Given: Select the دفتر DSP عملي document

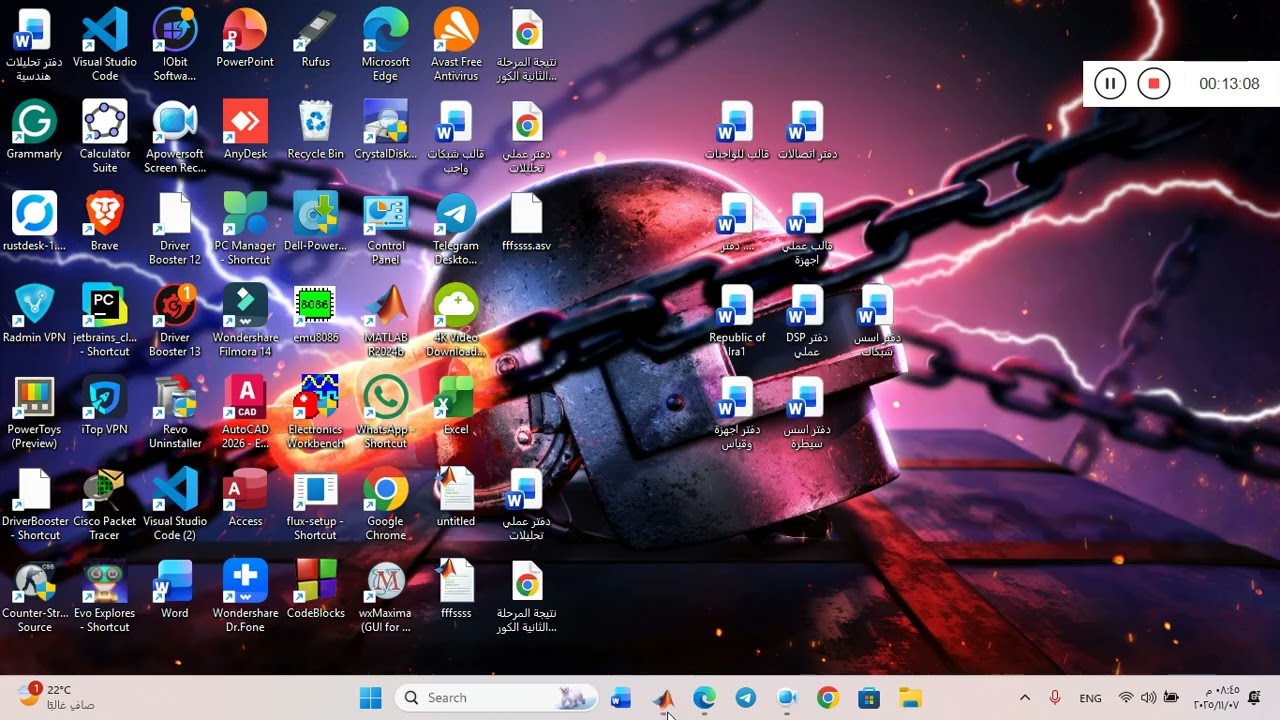Looking at the screenshot, I should [x=806, y=322].
